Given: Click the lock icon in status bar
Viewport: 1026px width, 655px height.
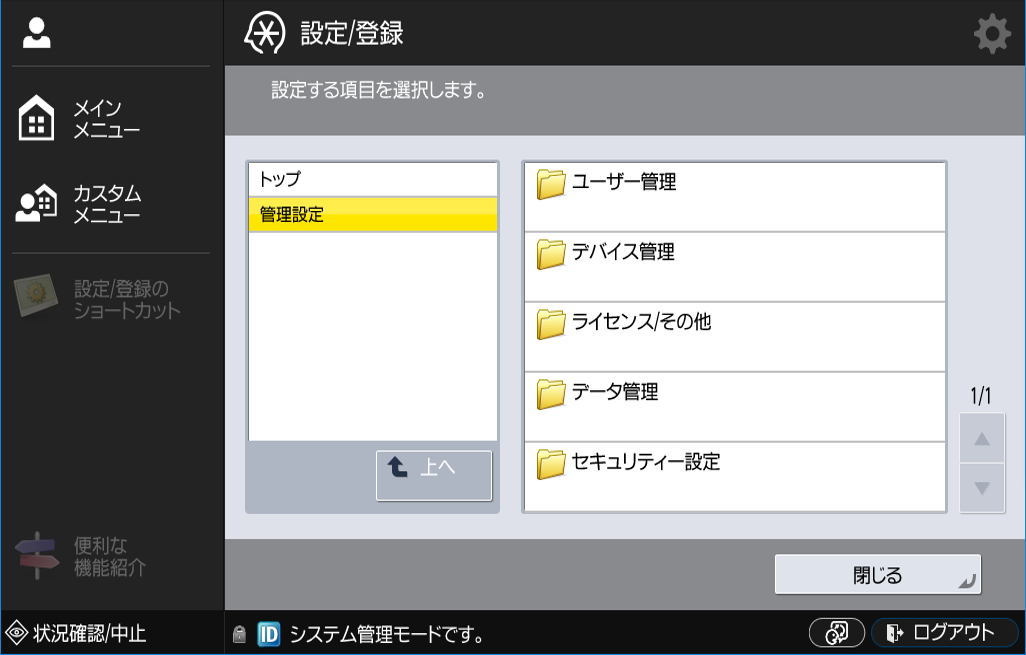Looking at the screenshot, I should tap(239, 633).
